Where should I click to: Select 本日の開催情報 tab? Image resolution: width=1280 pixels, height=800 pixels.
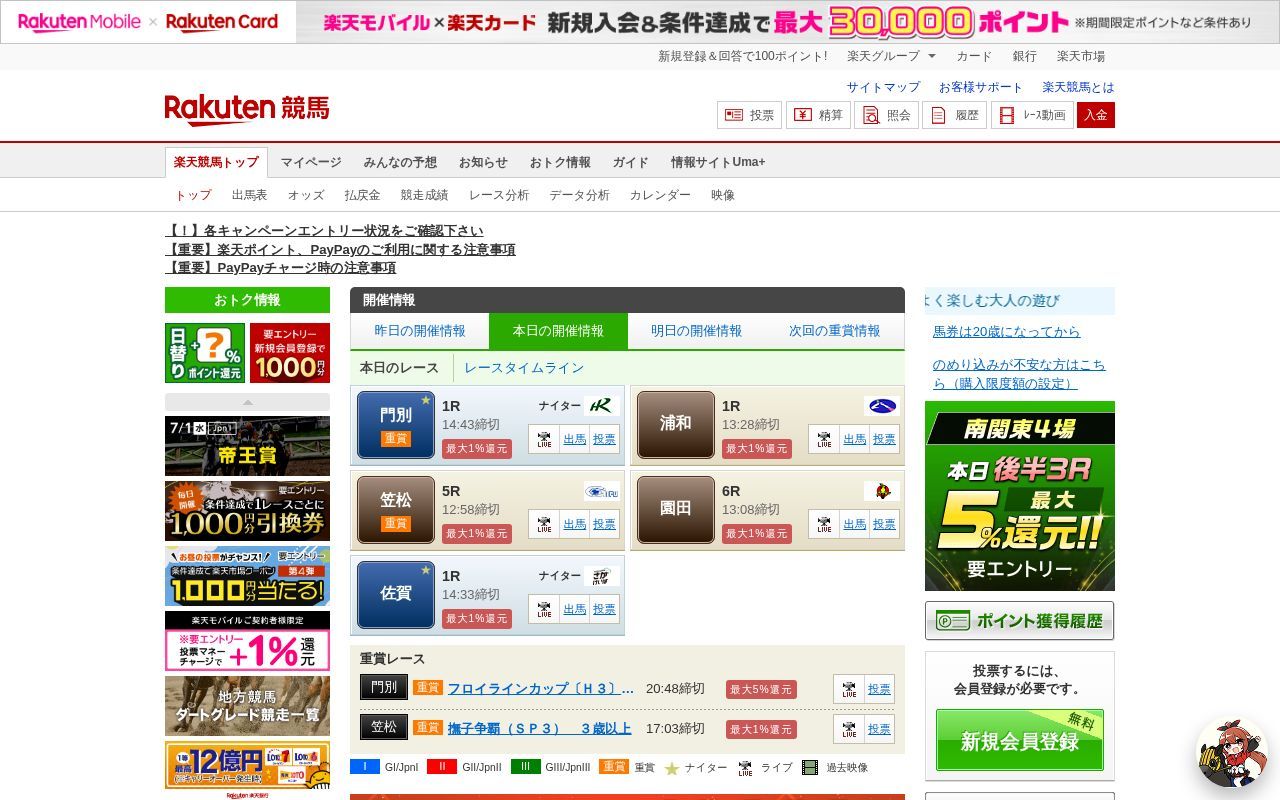(x=558, y=331)
